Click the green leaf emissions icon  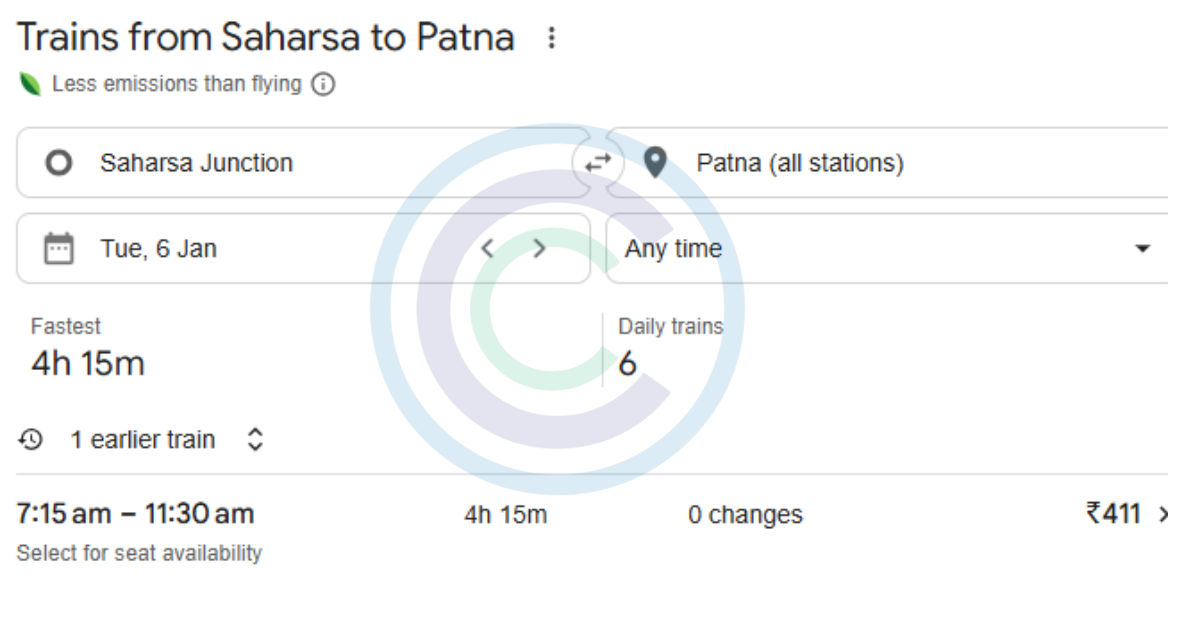point(29,83)
